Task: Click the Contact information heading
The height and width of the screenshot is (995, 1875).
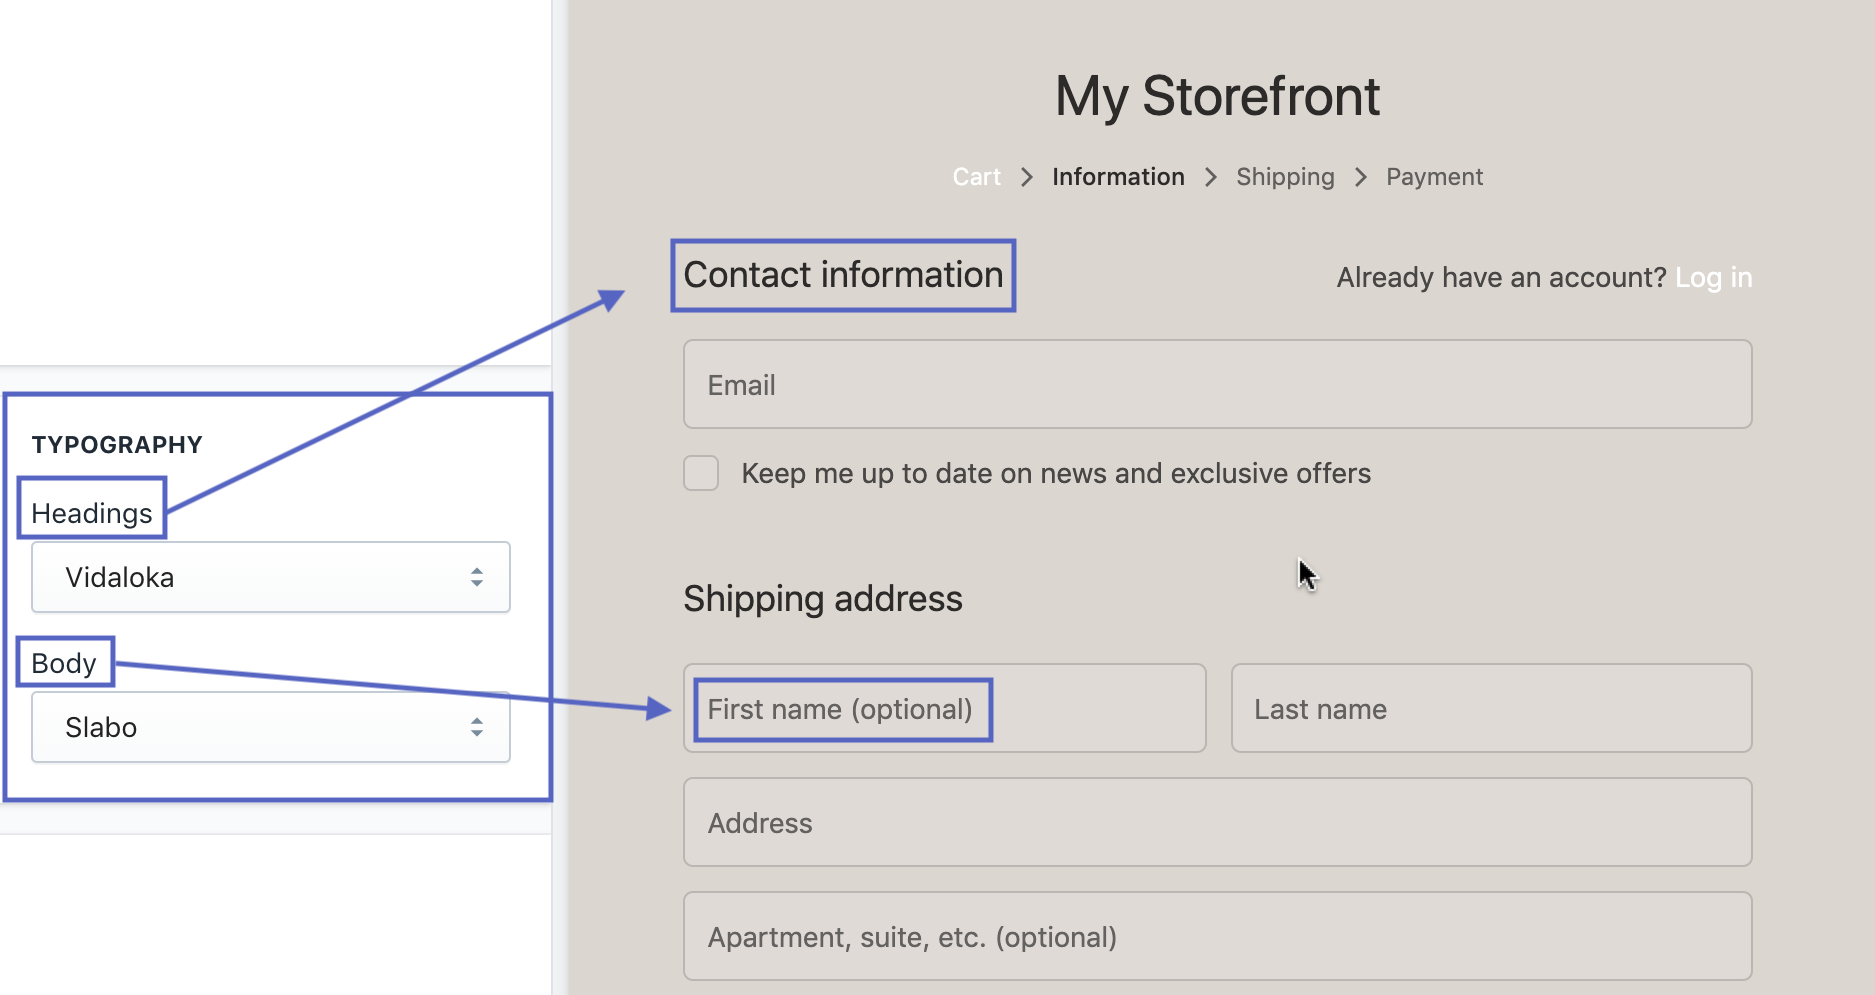Action: point(843,275)
